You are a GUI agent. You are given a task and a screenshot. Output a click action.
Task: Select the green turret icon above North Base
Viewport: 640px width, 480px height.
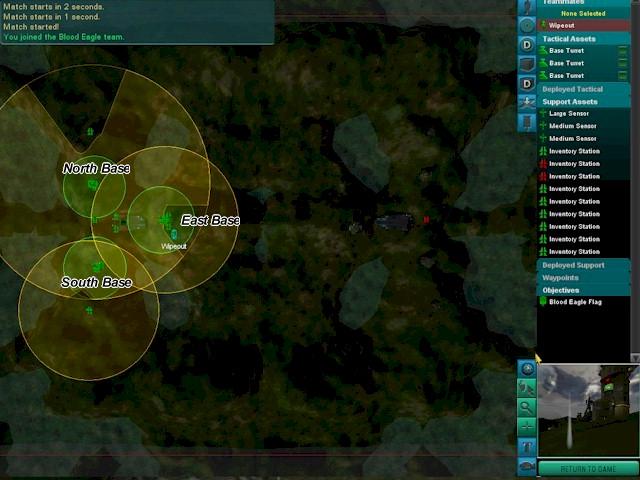pos(90,131)
